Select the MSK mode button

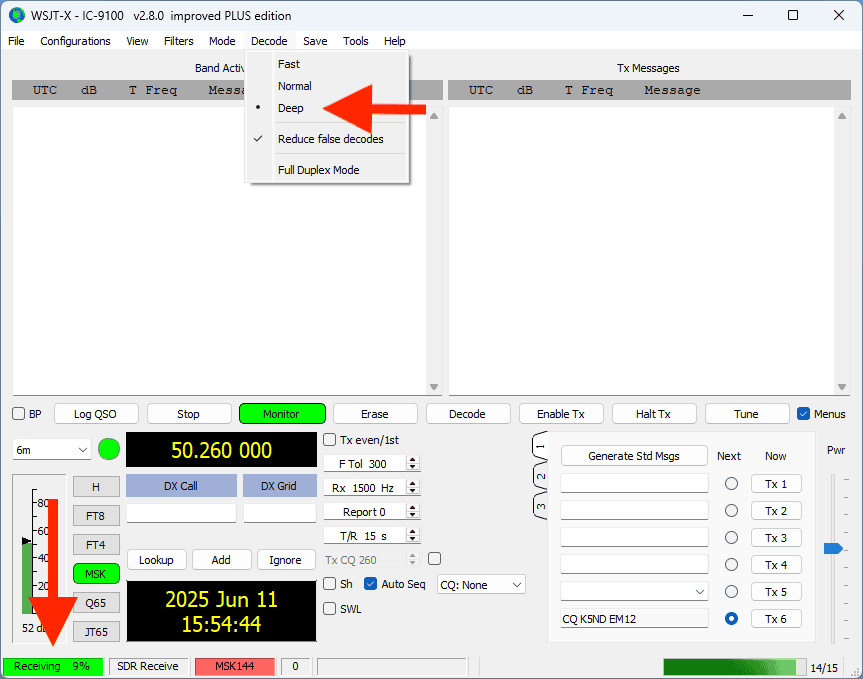tap(96, 574)
